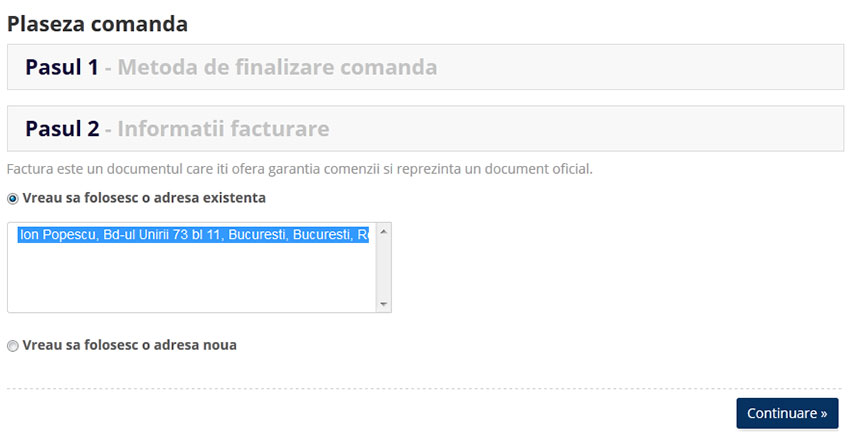Viewport: 850px width, 442px height.
Task: Expand the Pasul 2 section header
Action: click(x=425, y=129)
